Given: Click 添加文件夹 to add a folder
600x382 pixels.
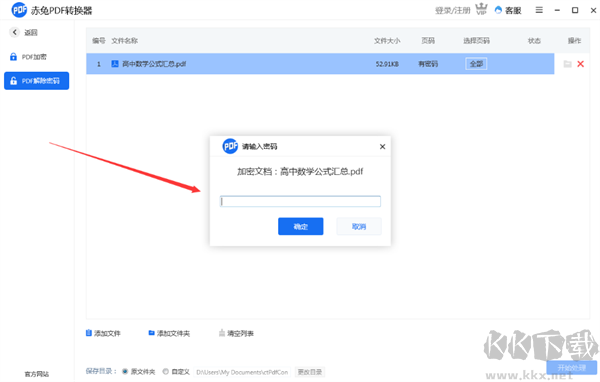Looking at the screenshot, I should (169, 333).
